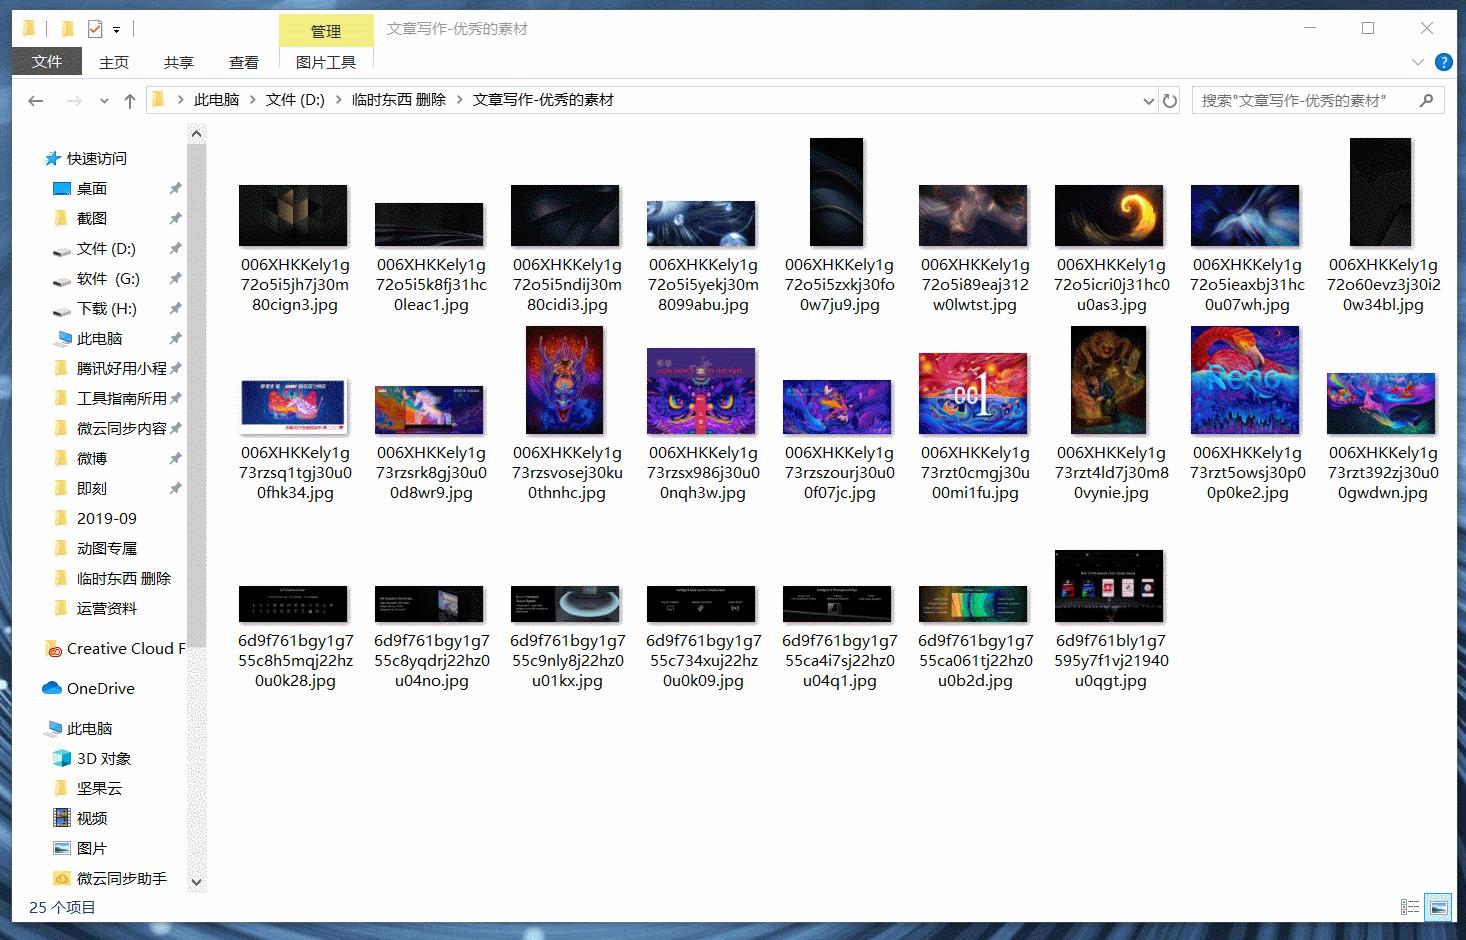Select Creative Cloud Files in sidebar

125,648
